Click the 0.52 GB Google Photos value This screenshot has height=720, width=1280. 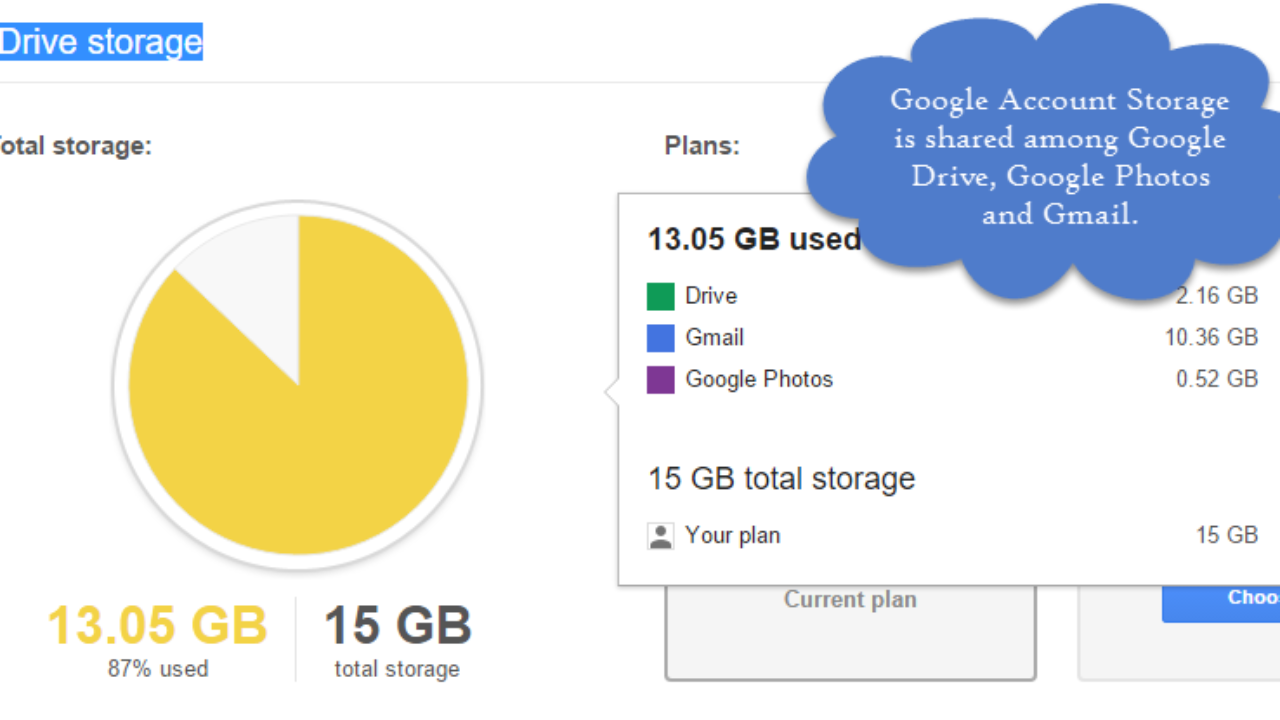1216,380
